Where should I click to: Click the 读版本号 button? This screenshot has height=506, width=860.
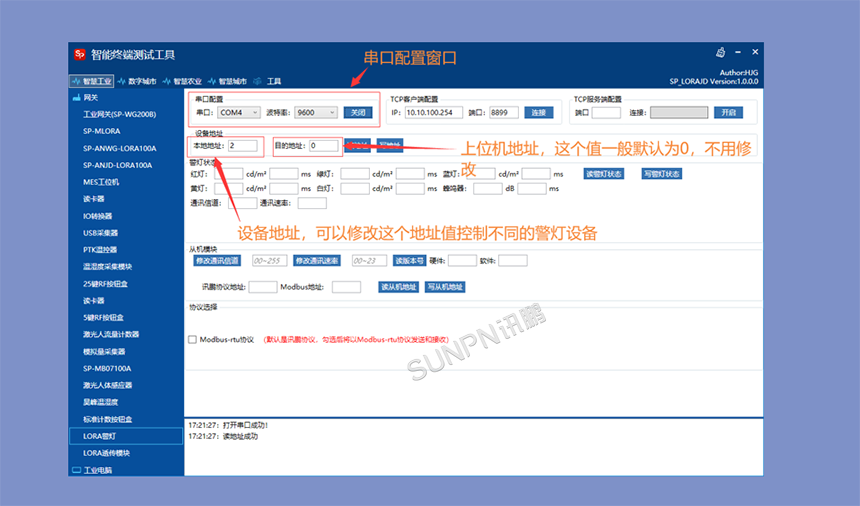pyautogui.click(x=409, y=260)
